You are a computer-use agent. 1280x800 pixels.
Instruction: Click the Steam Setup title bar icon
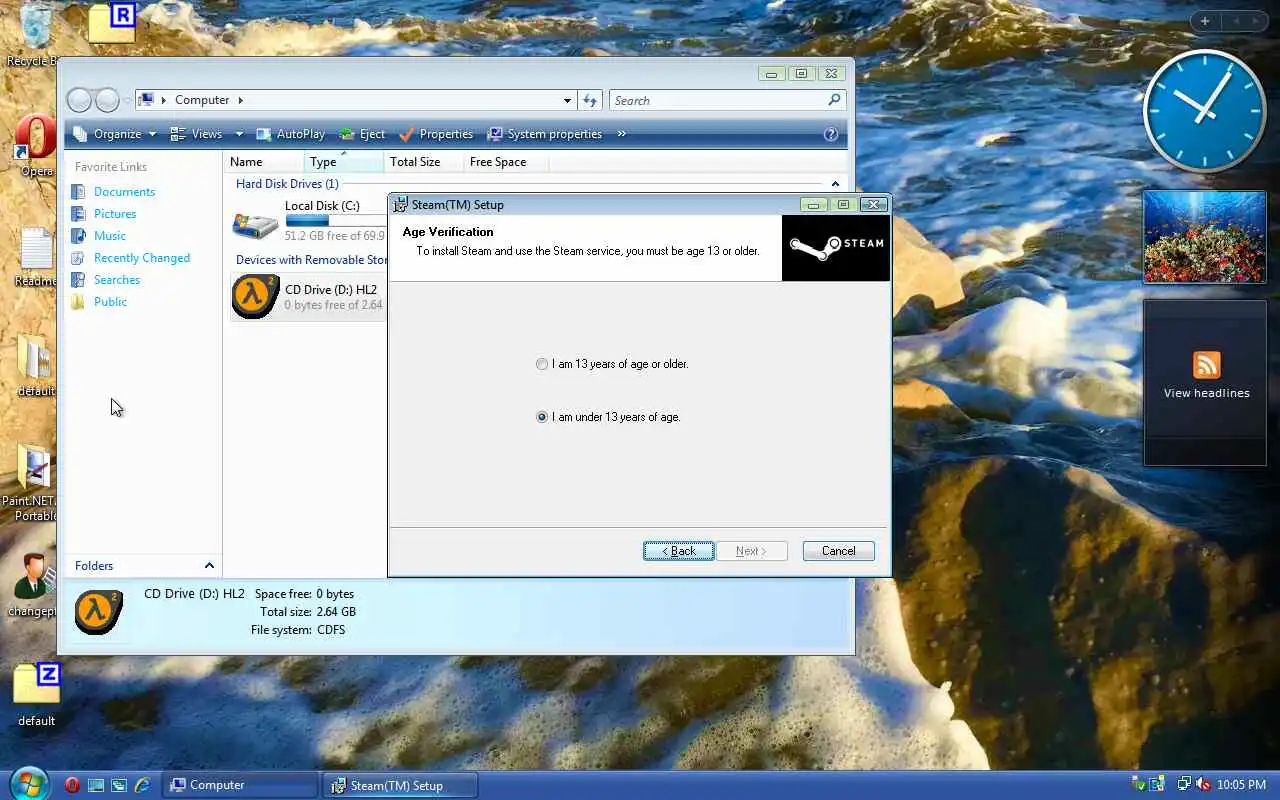point(400,204)
